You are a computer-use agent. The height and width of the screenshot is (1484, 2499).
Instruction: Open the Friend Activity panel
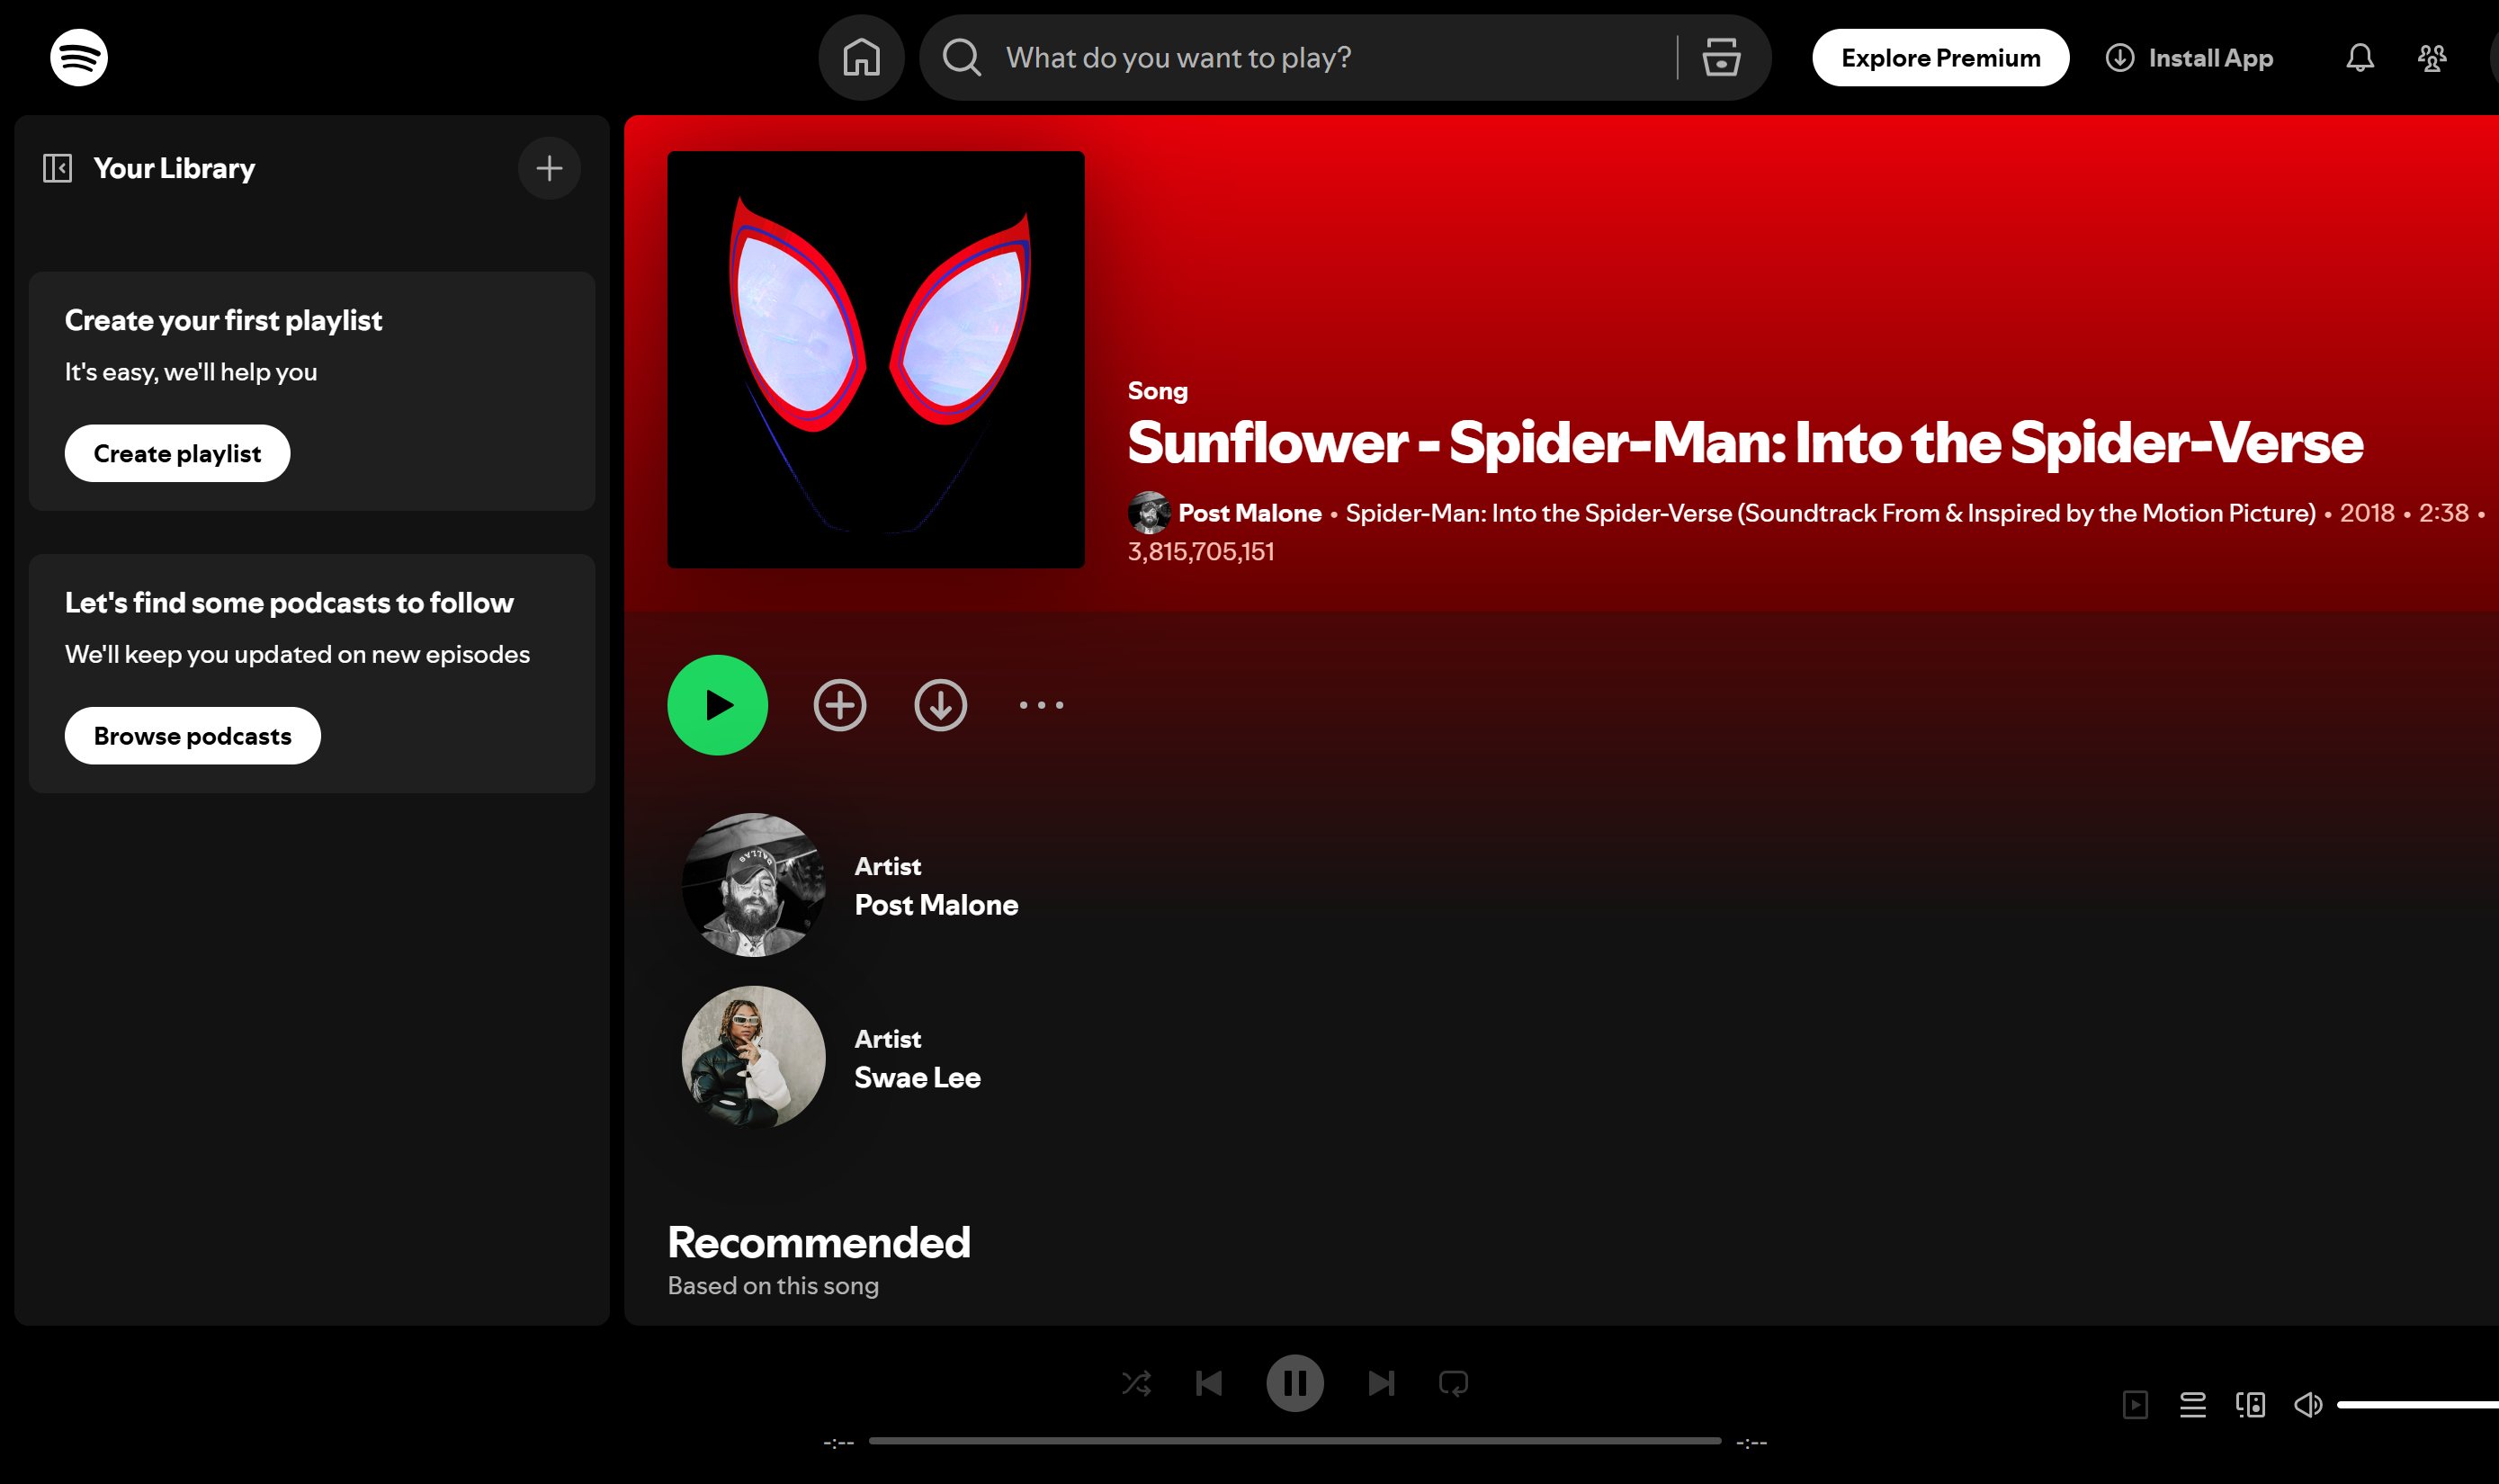coord(2432,57)
